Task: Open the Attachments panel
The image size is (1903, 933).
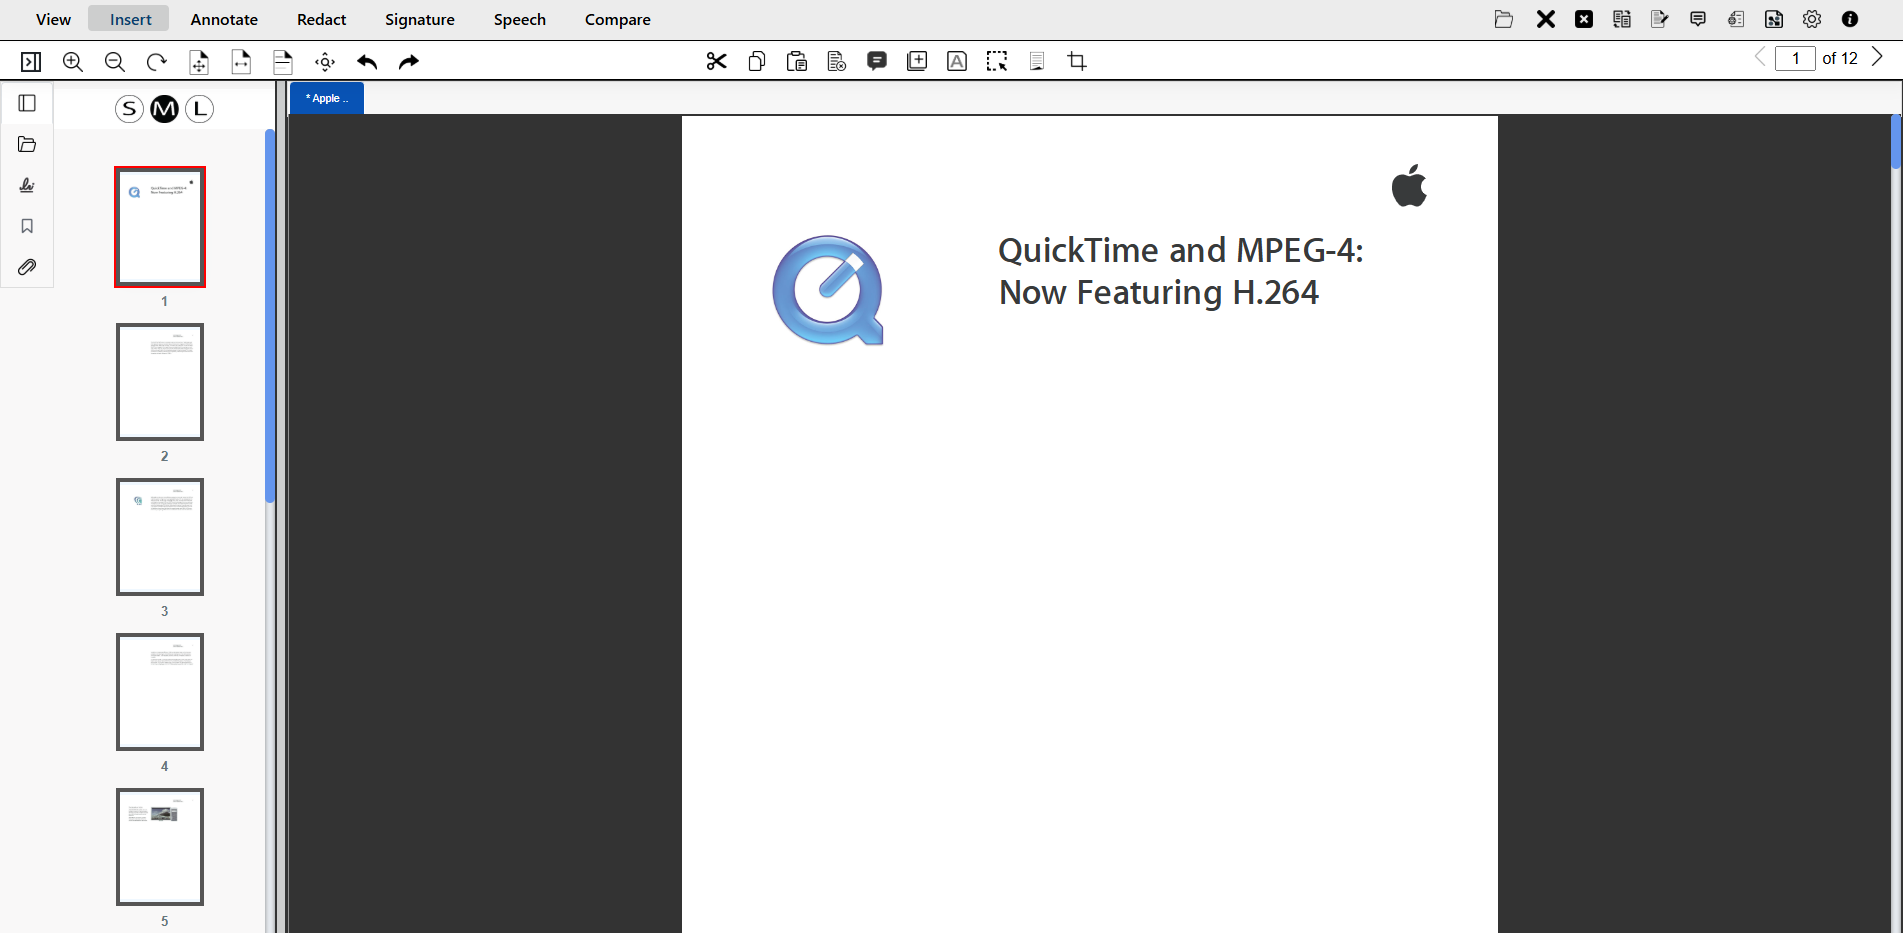Action: point(27,267)
